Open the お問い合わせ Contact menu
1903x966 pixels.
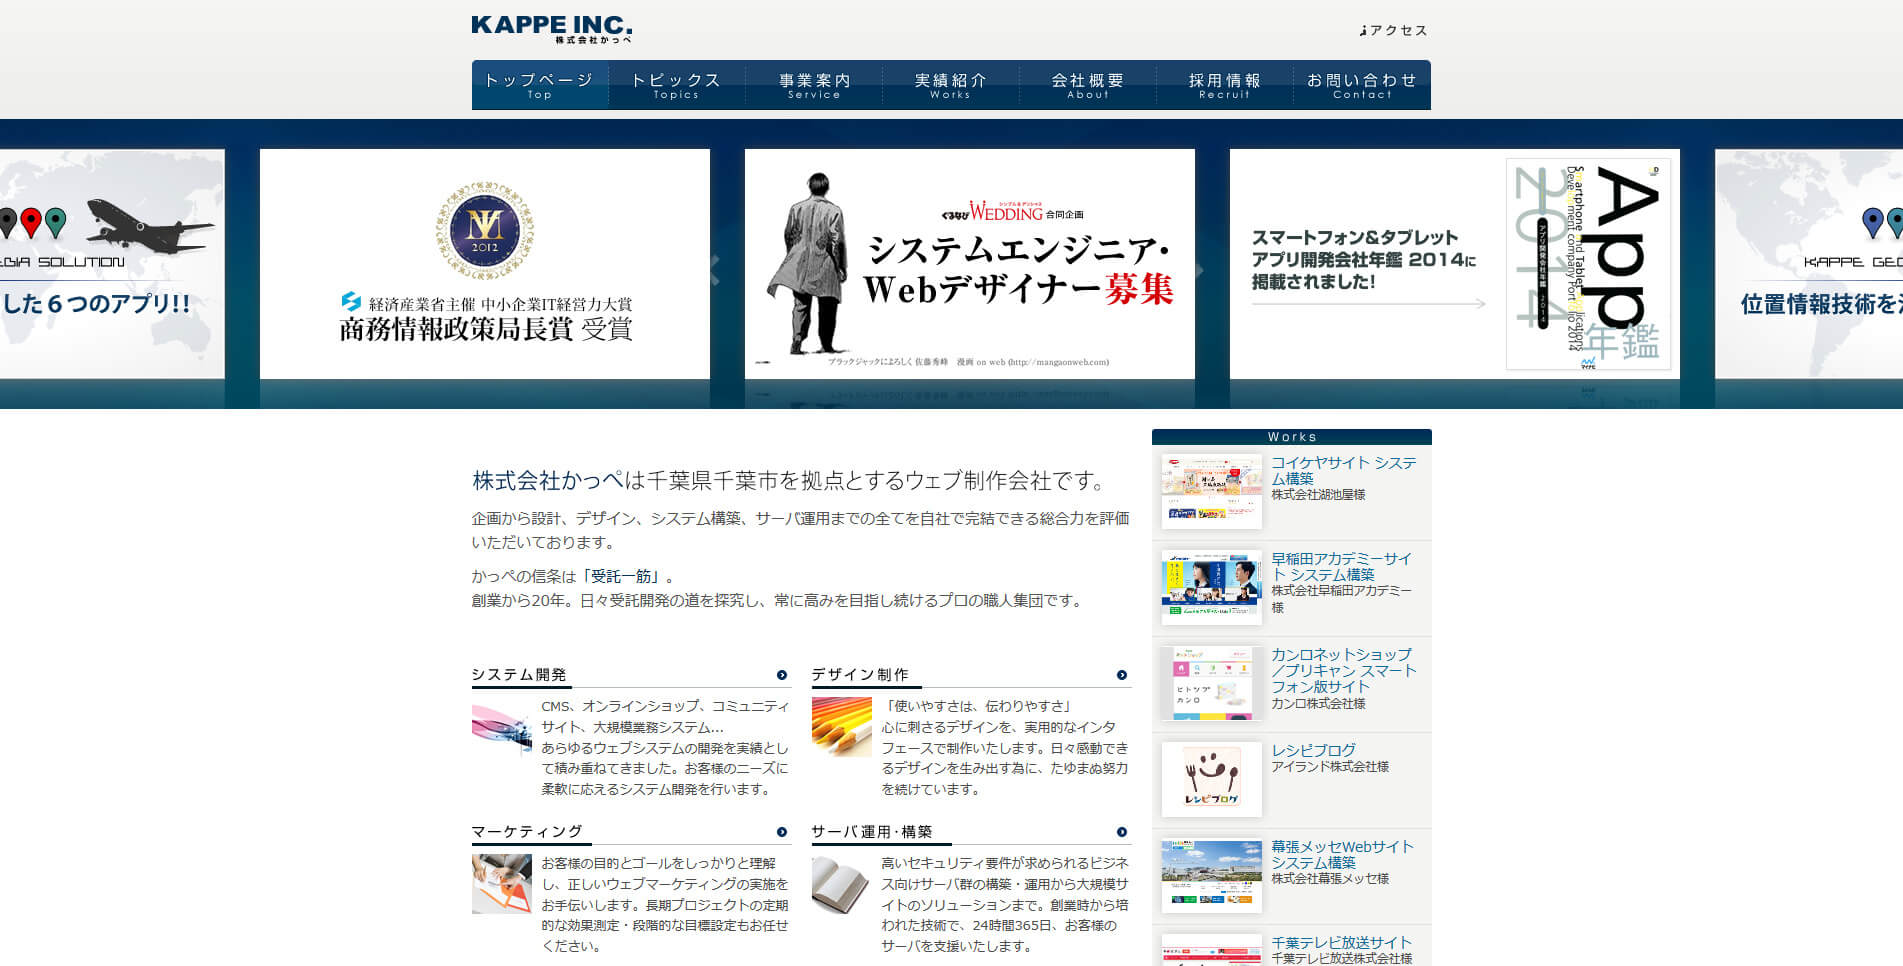(1362, 85)
